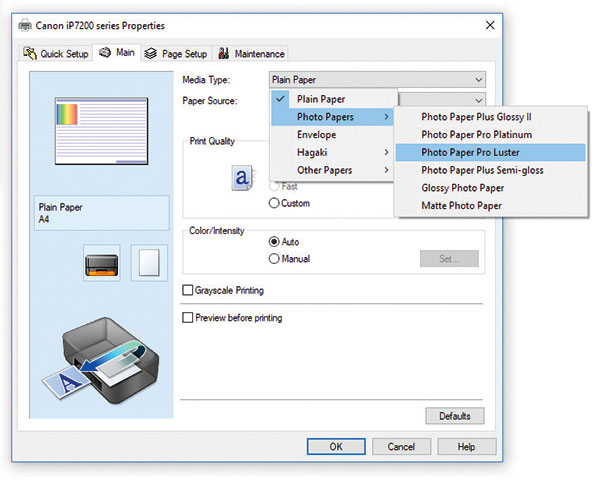Select Glossy Photo Paper
Image resolution: width=600 pixels, height=480 pixels.
tap(491, 188)
